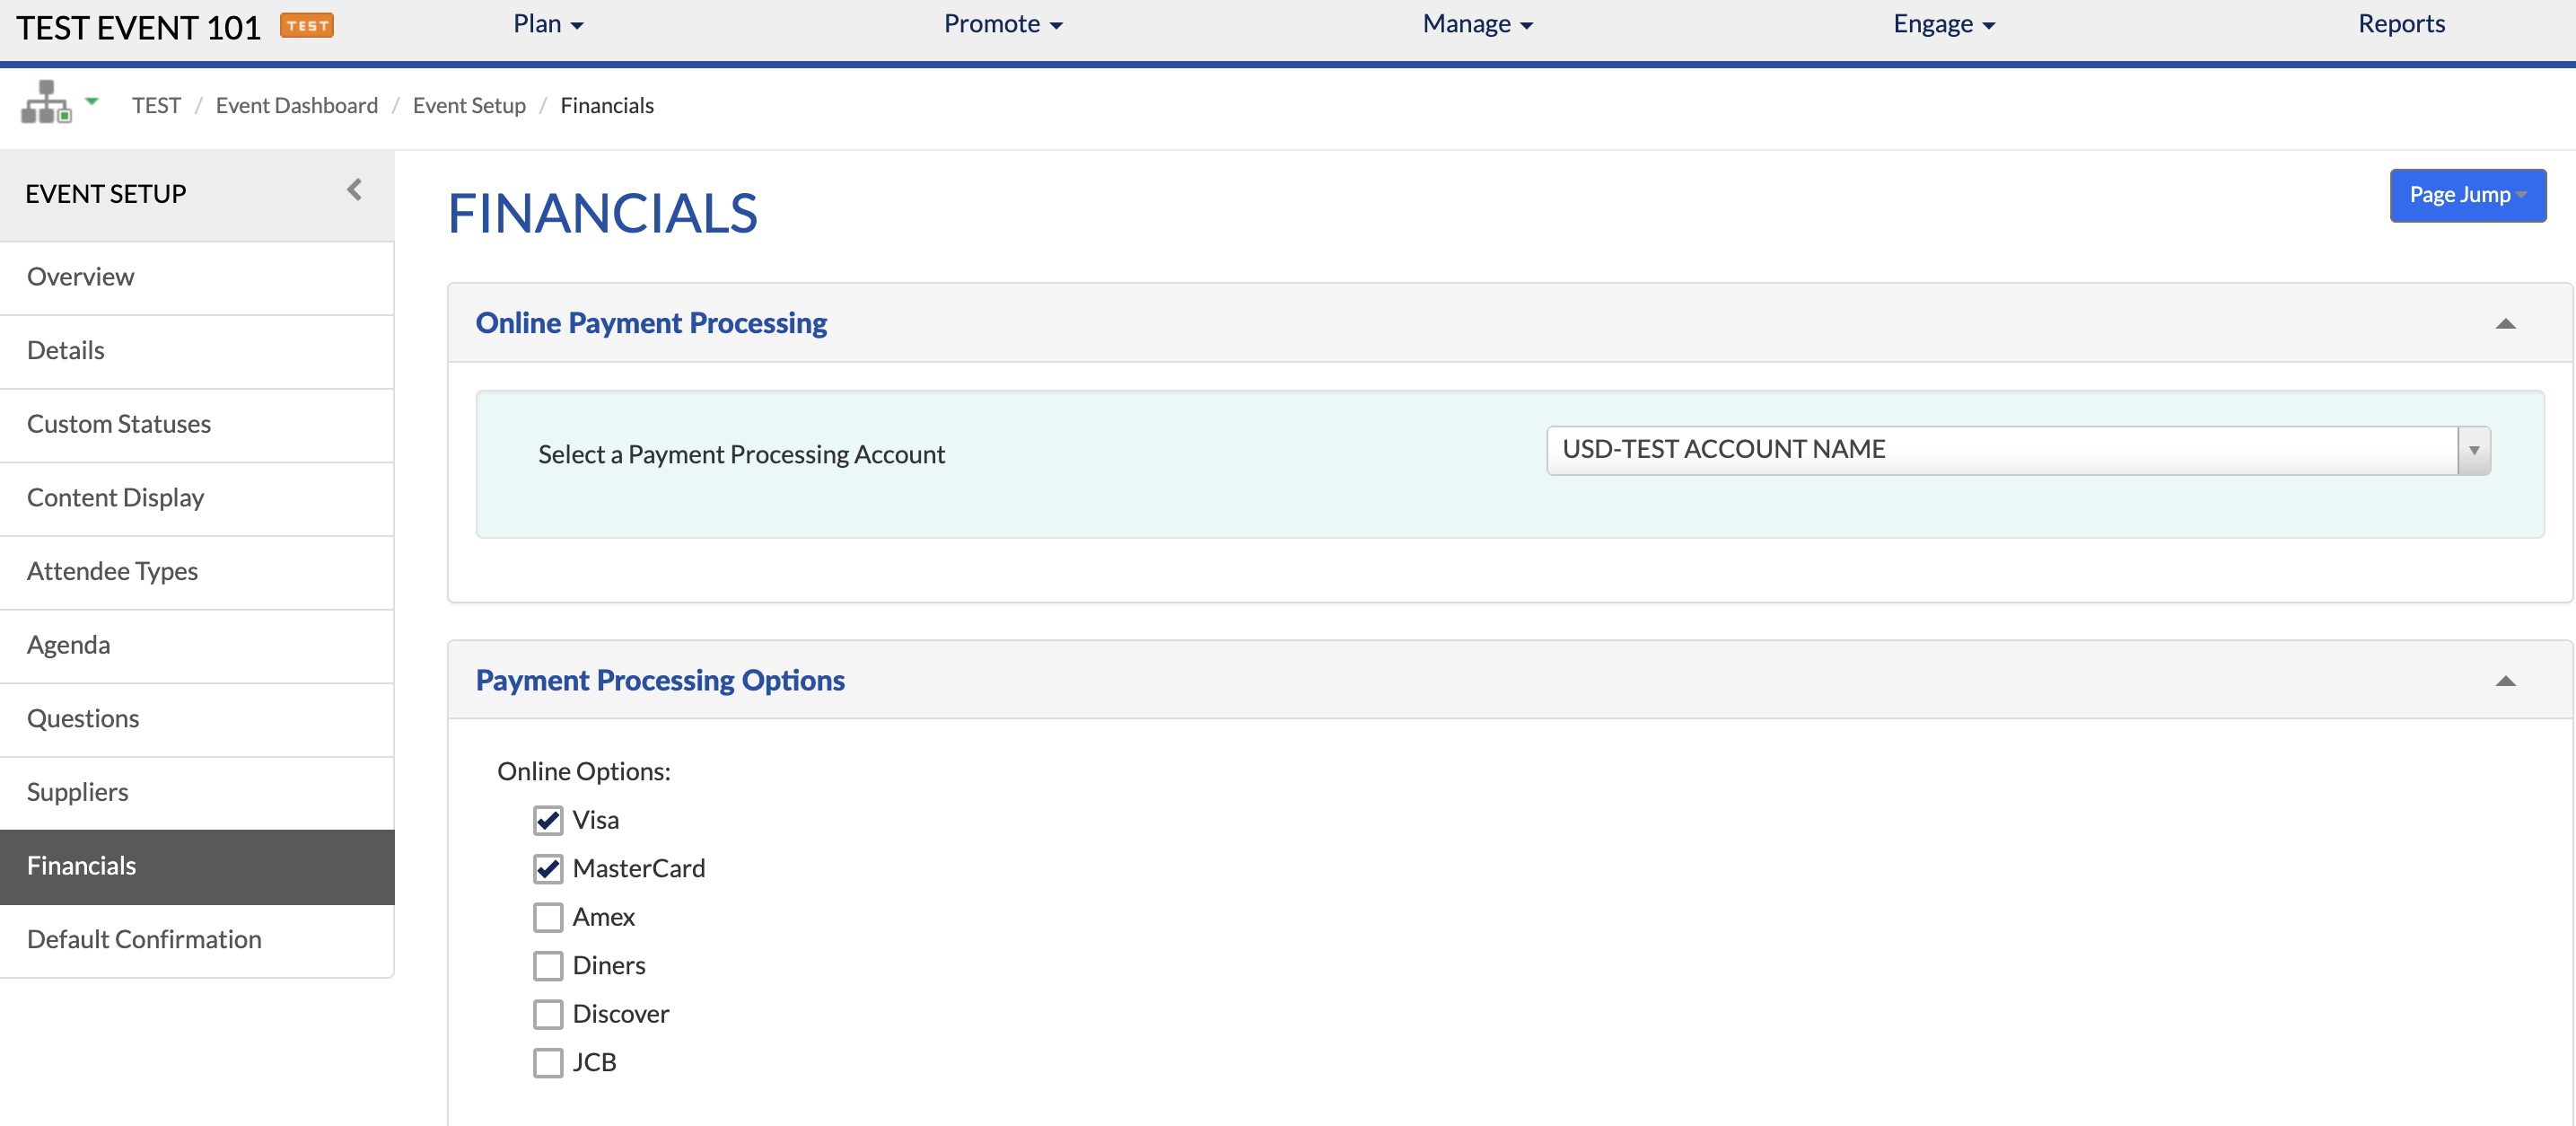
Task: Collapse the Event Setup sidebar chevron
Action: pos(354,190)
